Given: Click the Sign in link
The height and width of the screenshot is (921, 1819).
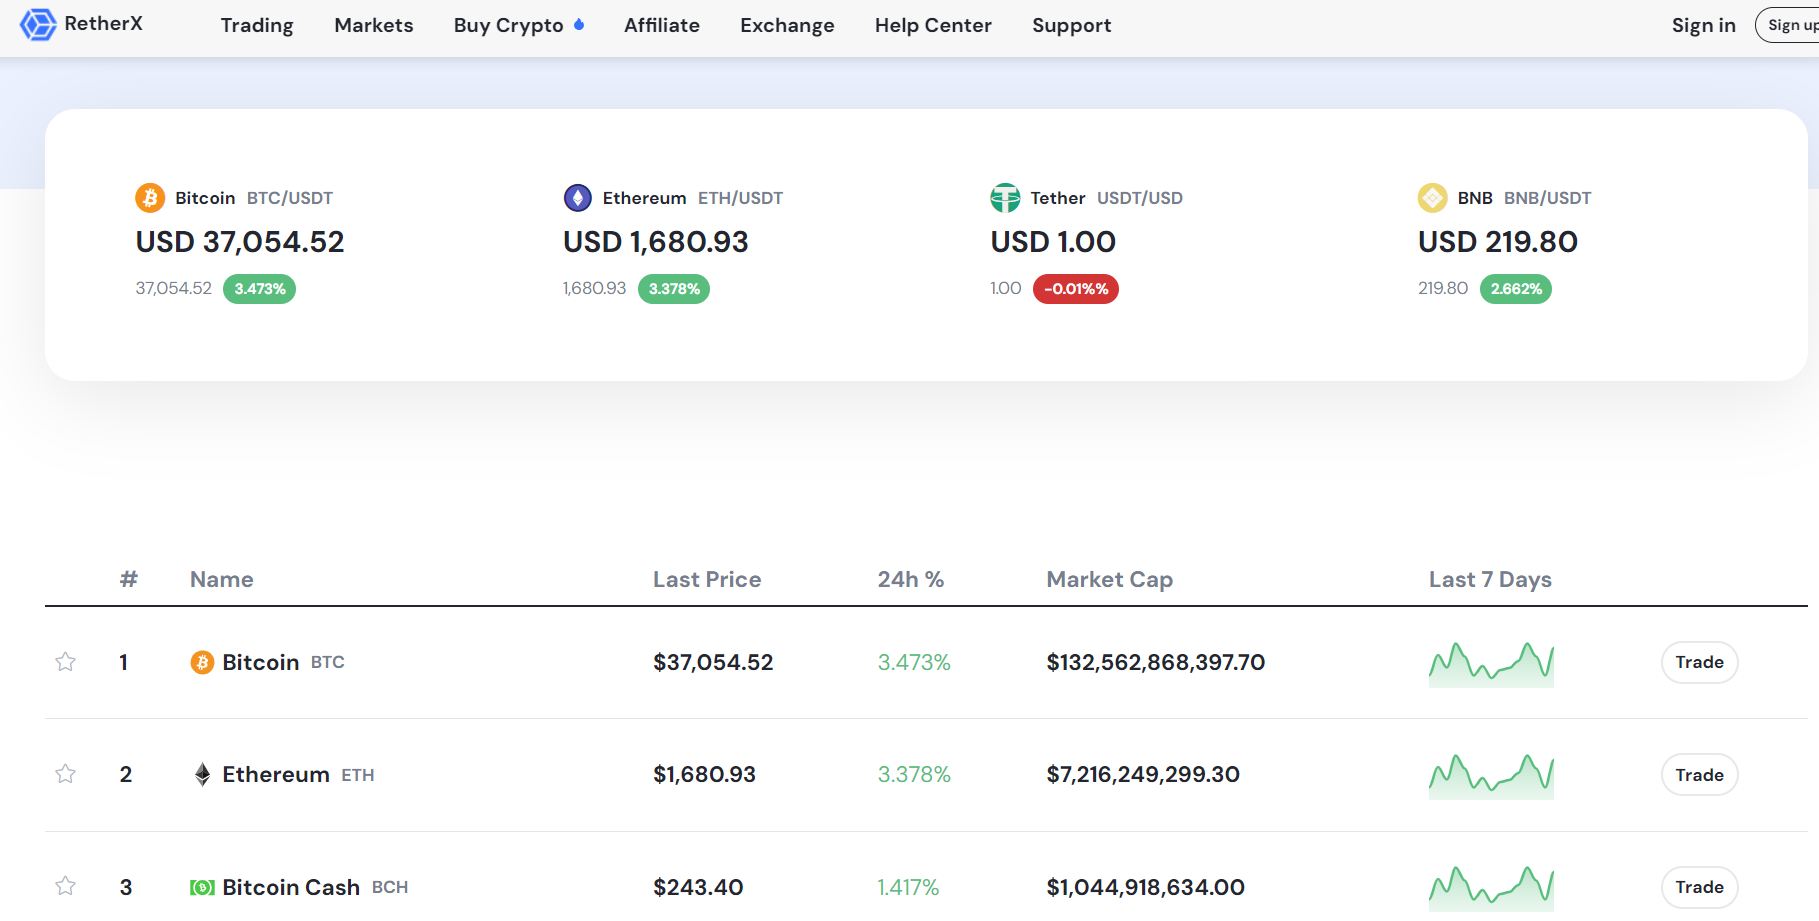Looking at the screenshot, I should click(x=1704, y=25).
